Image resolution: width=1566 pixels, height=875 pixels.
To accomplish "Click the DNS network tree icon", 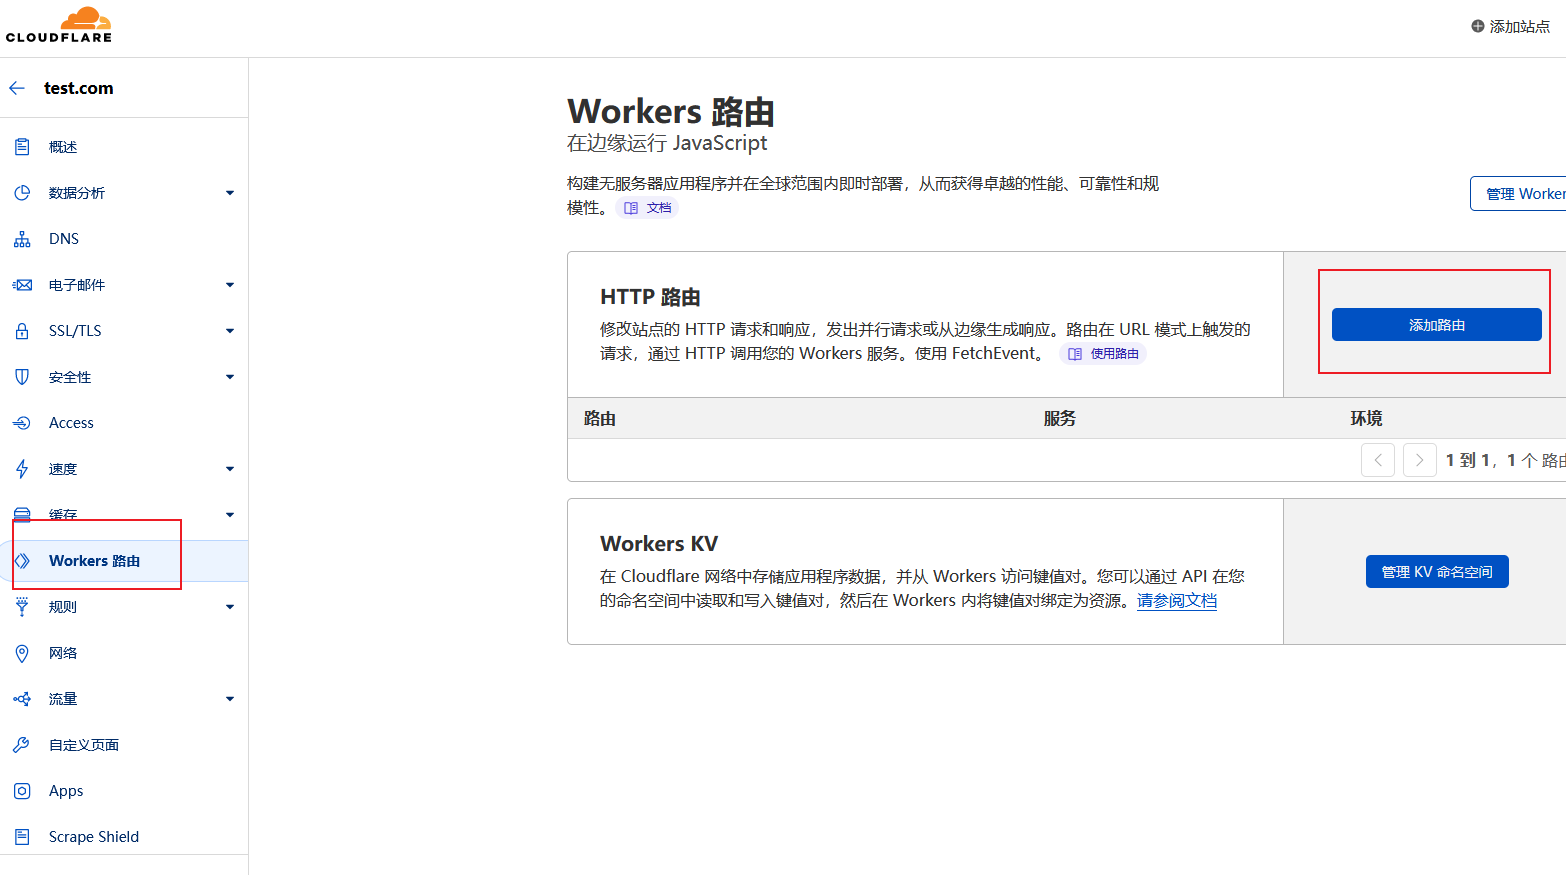I will (22, 239).
